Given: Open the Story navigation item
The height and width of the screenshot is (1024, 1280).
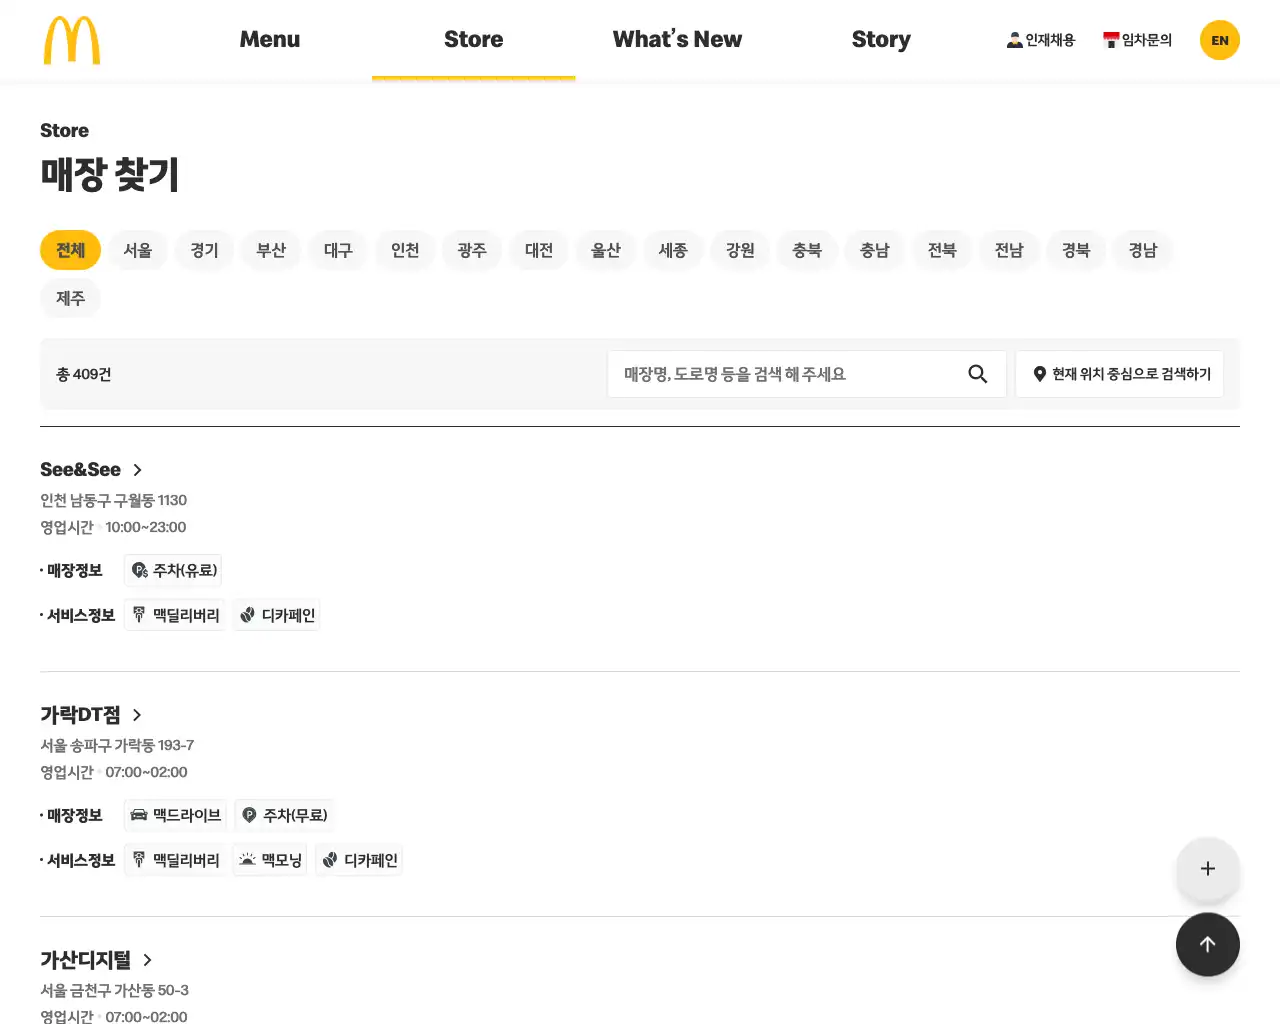Looking at the screenshot, I should pos(881,40).
